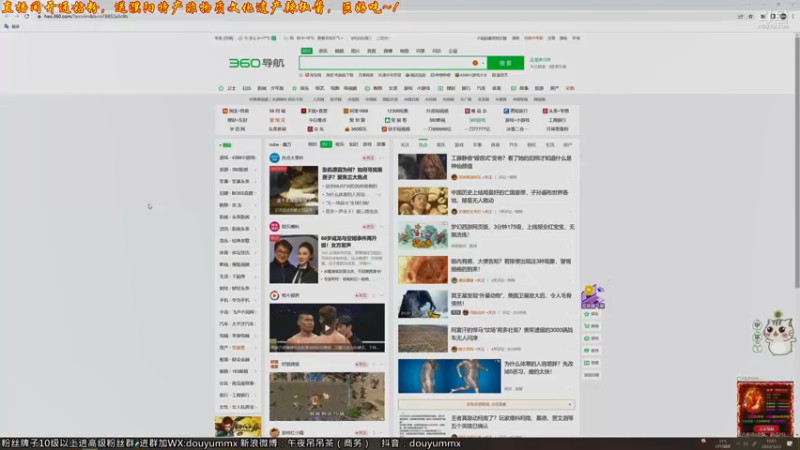Screen dimensions: 800x450
Task: Play the boxing match video
Action: click(327, 328)
